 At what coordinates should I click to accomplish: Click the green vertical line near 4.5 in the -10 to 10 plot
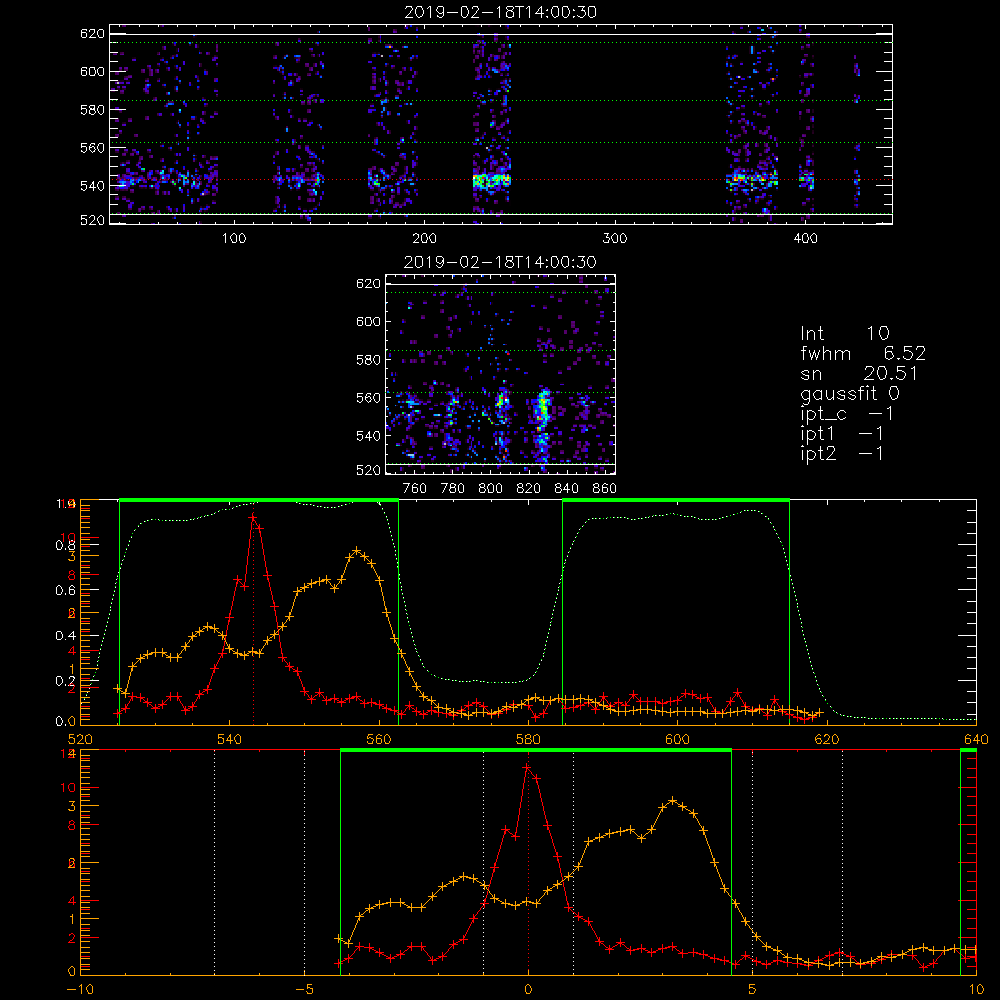[732, 862]
